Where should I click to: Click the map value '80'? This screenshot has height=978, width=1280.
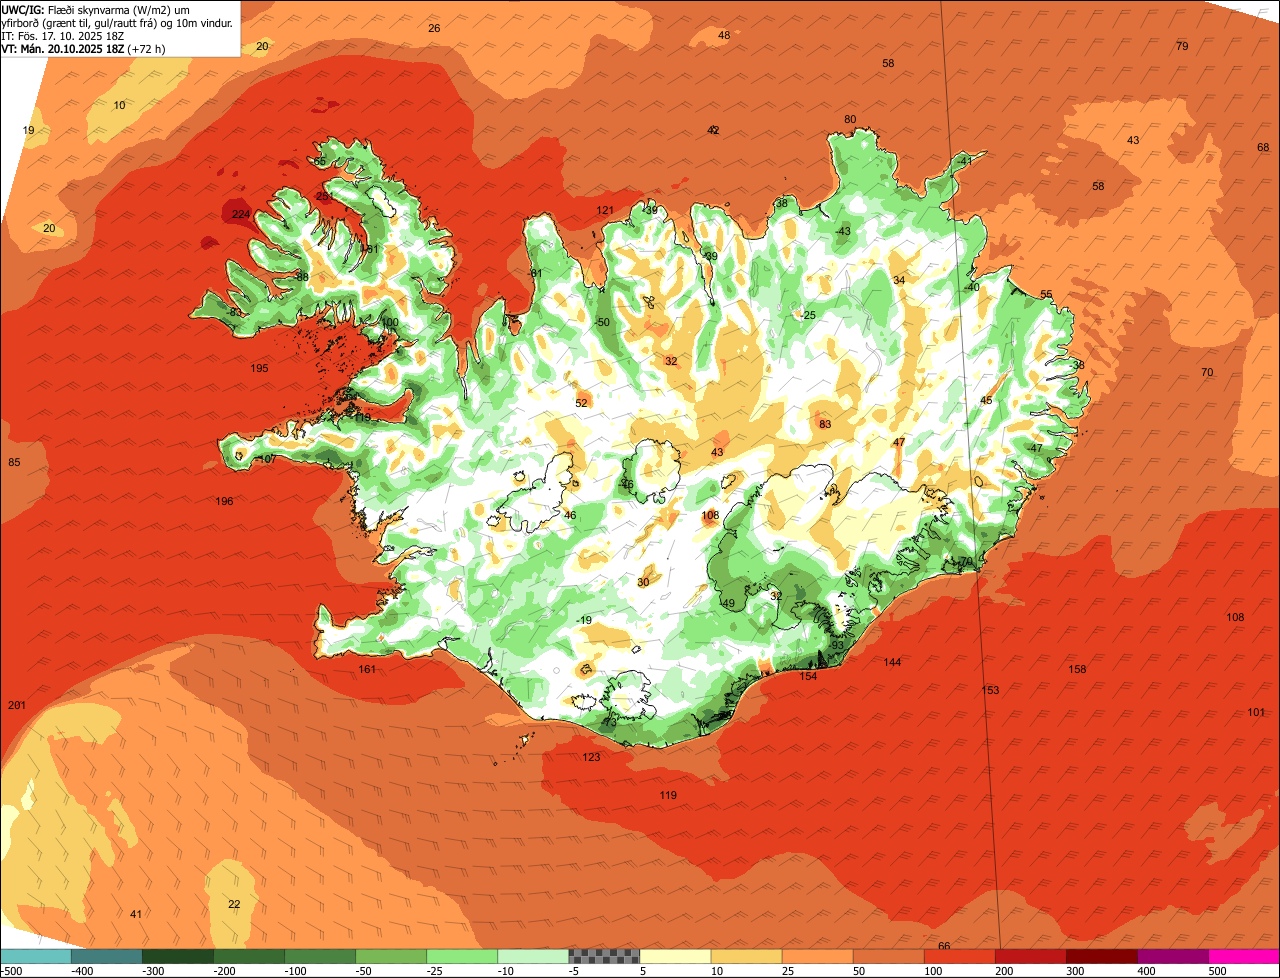pyautogui.click(x=850, y=119)
